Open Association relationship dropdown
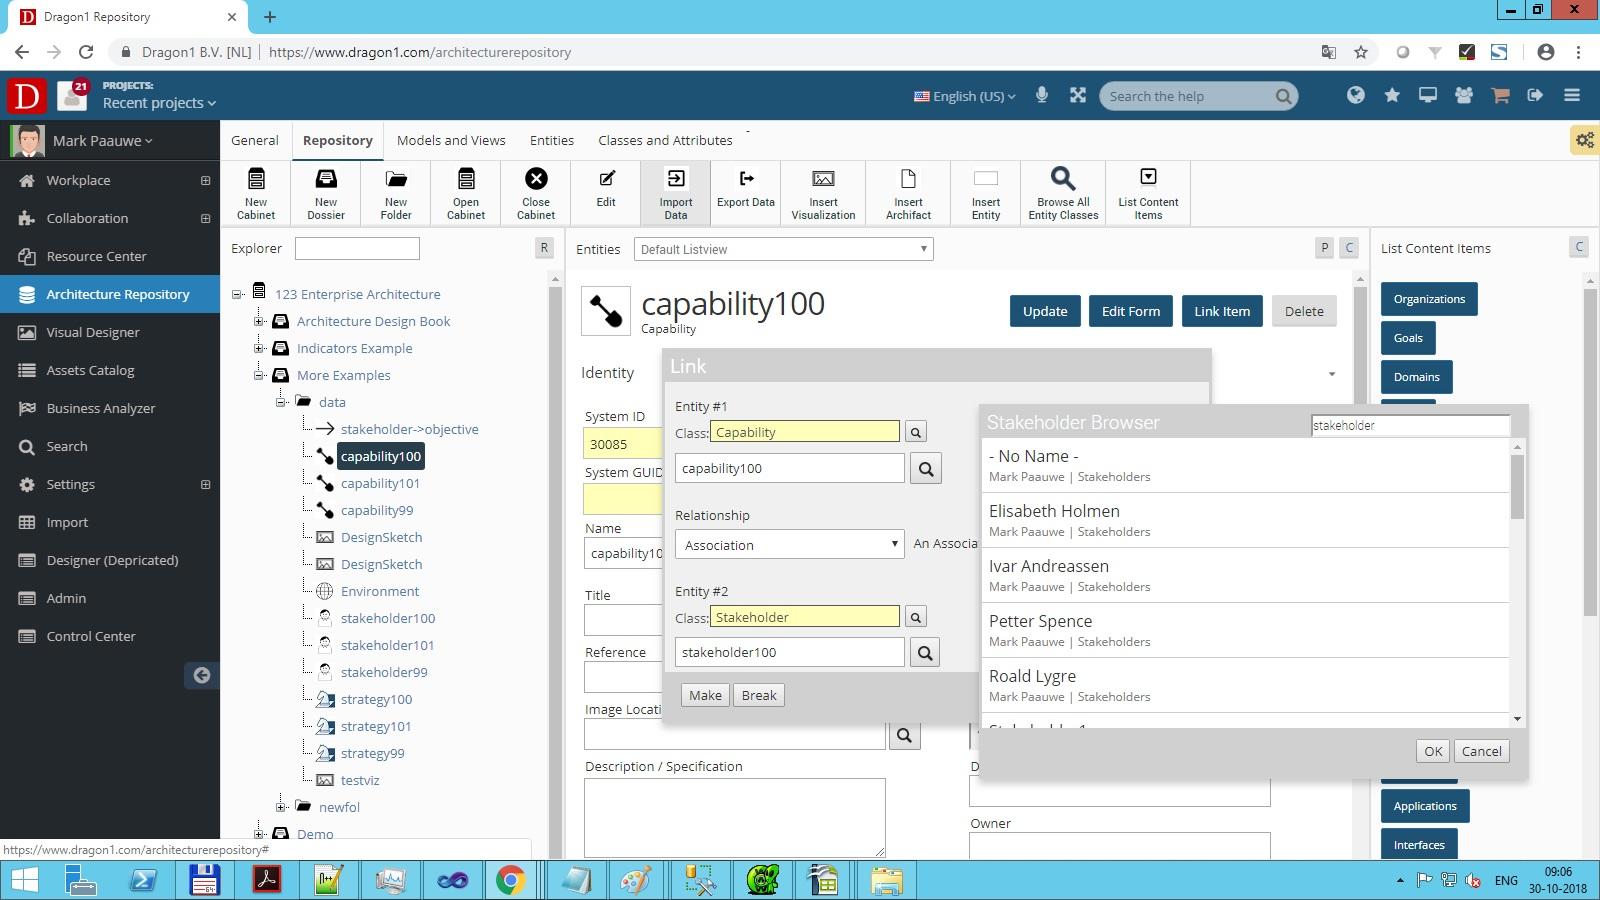The height and width of the screenshot is (900, 1600). coord(790,545)
